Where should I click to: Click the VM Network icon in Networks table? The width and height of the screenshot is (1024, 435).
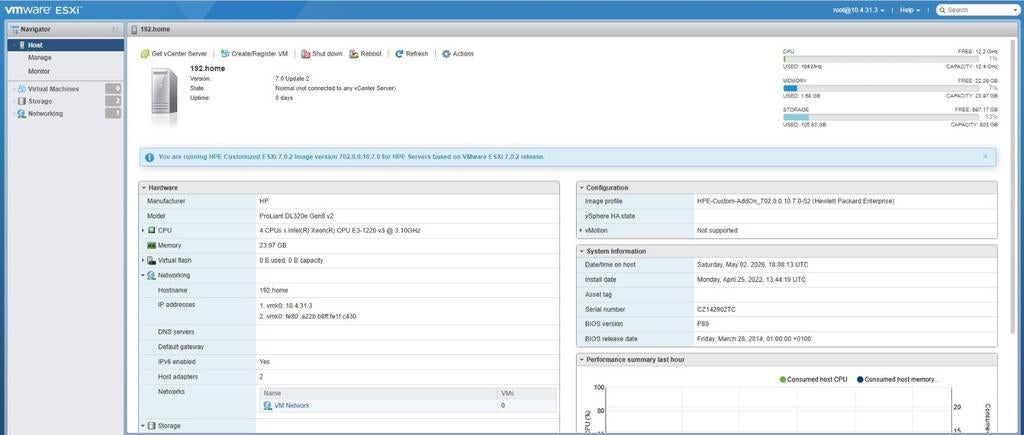point(268,406)
